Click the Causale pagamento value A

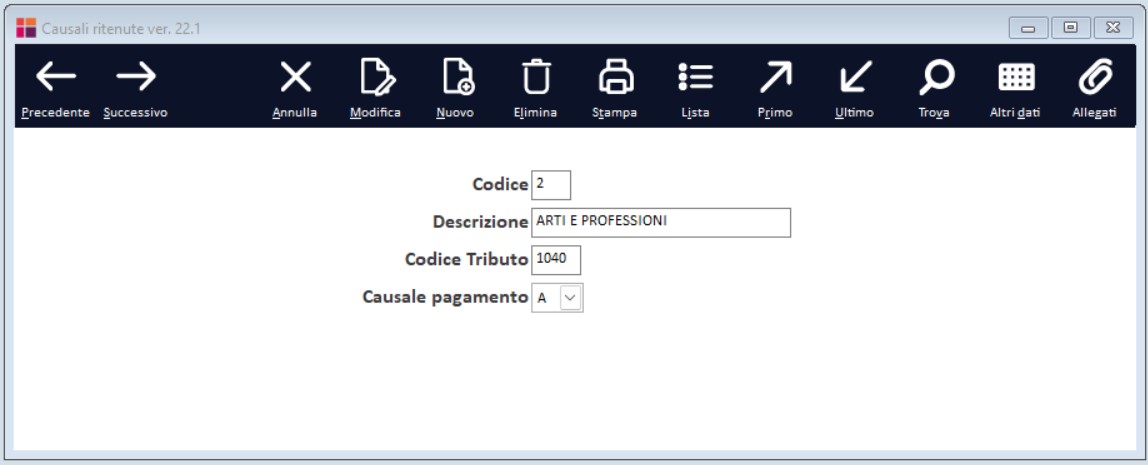point(542,299)
